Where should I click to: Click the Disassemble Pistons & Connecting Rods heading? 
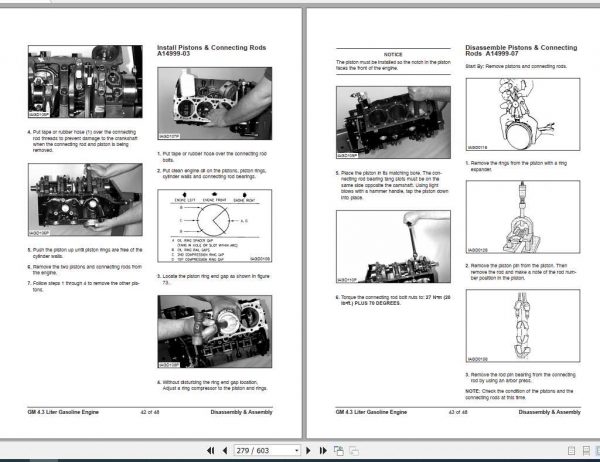(521, 50)
